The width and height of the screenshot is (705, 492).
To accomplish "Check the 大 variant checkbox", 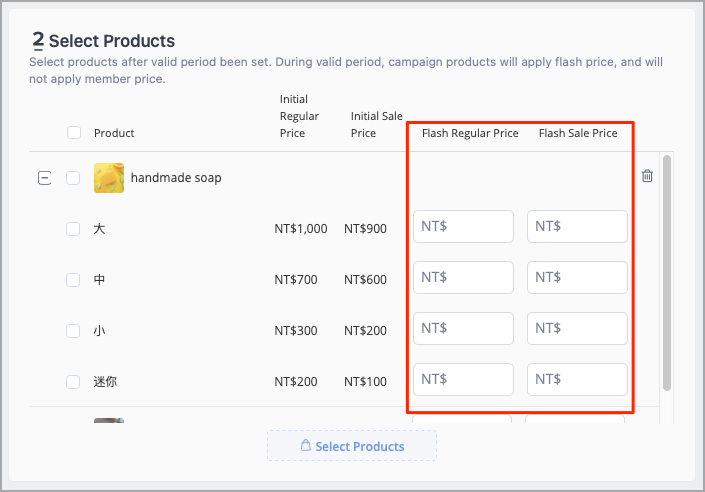I will pyautogui.click(x=73, y=229).
